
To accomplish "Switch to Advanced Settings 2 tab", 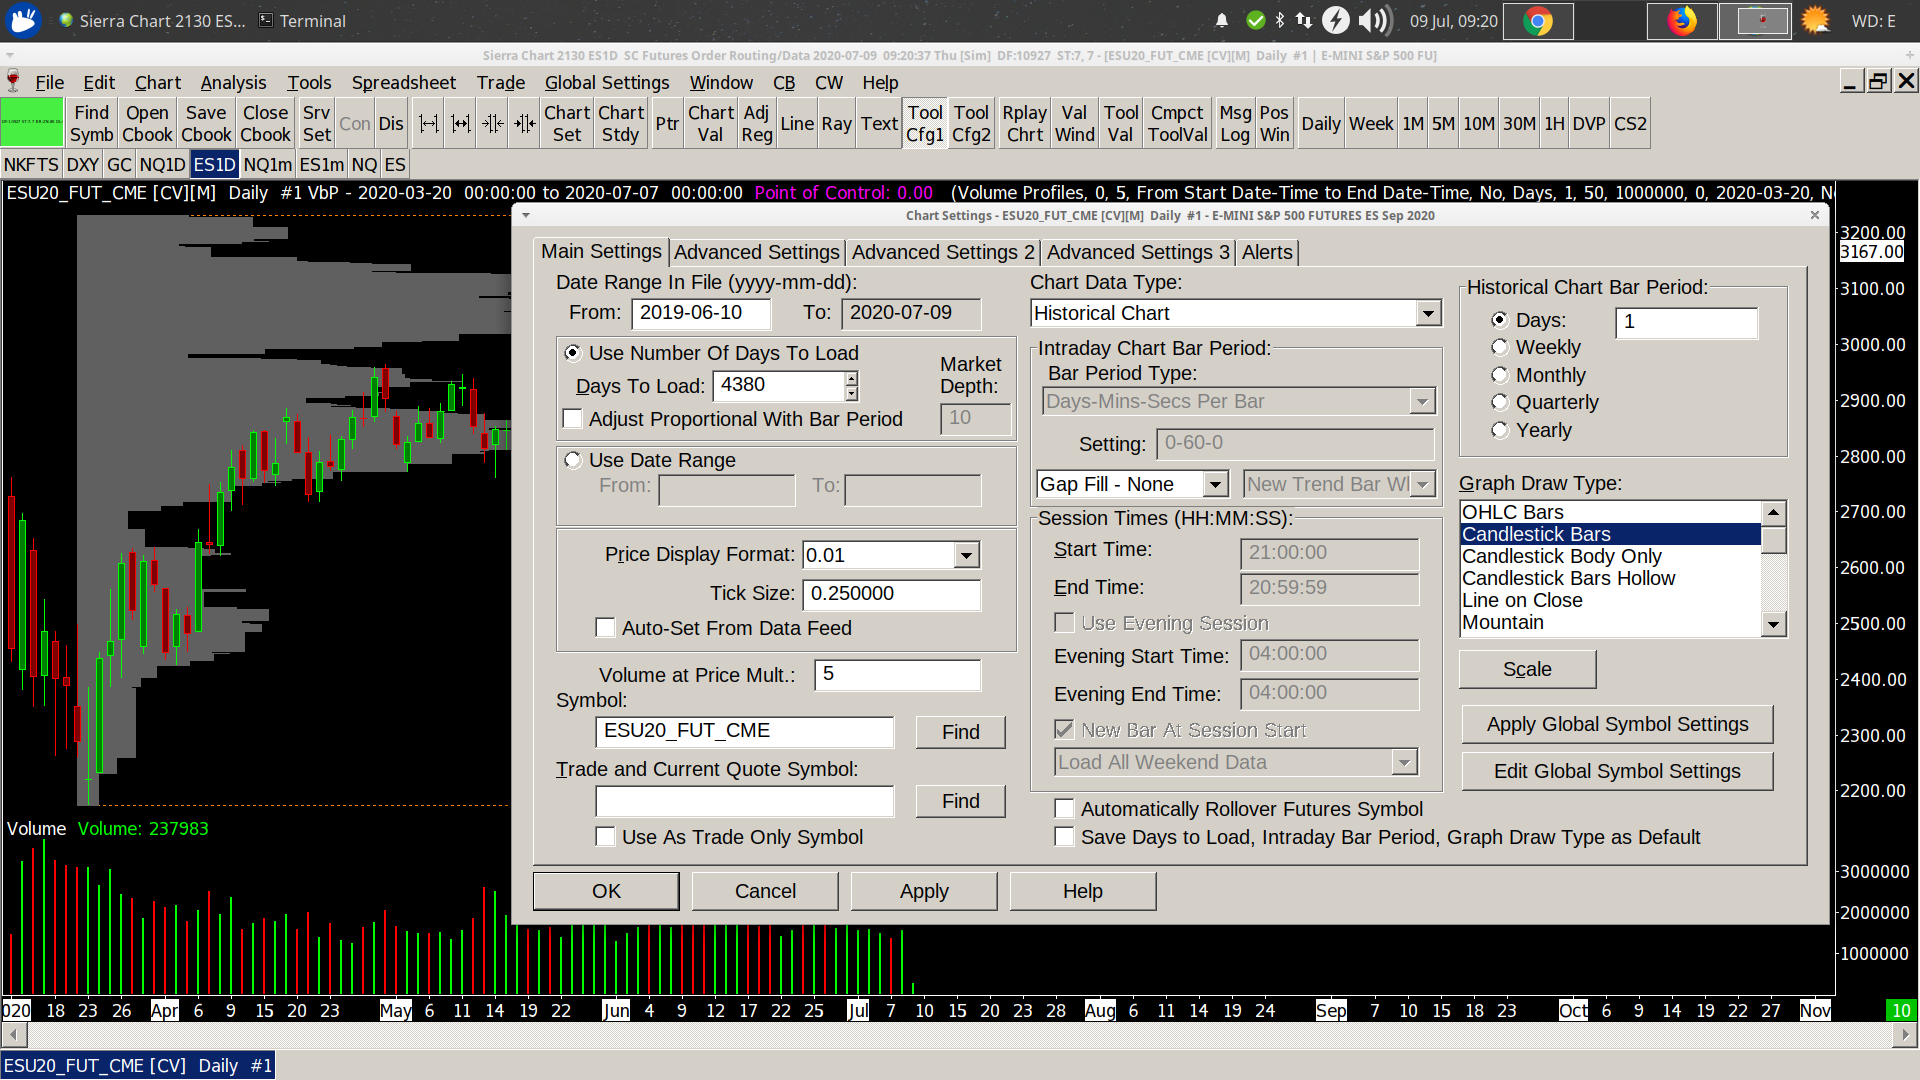I will (943, 253).
